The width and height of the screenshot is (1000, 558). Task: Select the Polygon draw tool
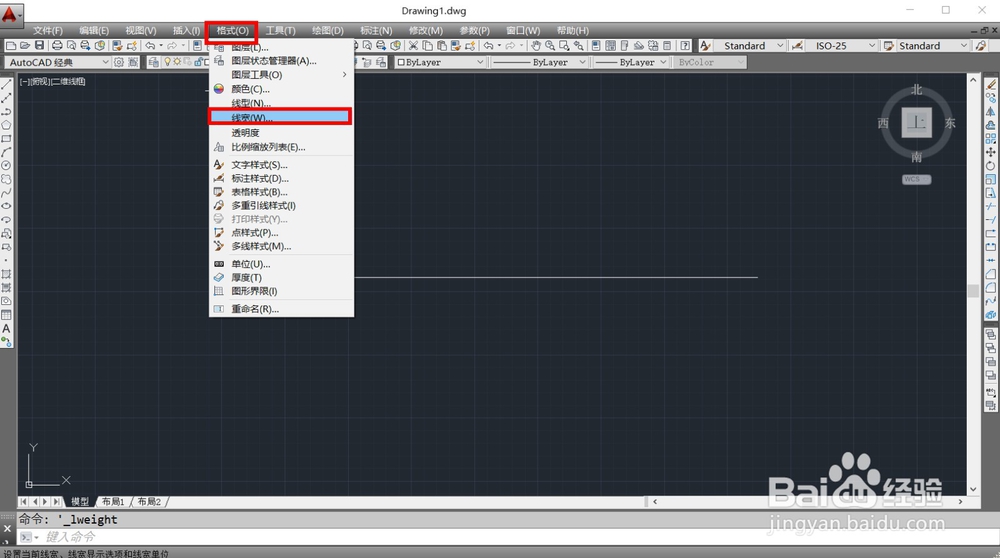pyautogui.click(x=6, y=125)
